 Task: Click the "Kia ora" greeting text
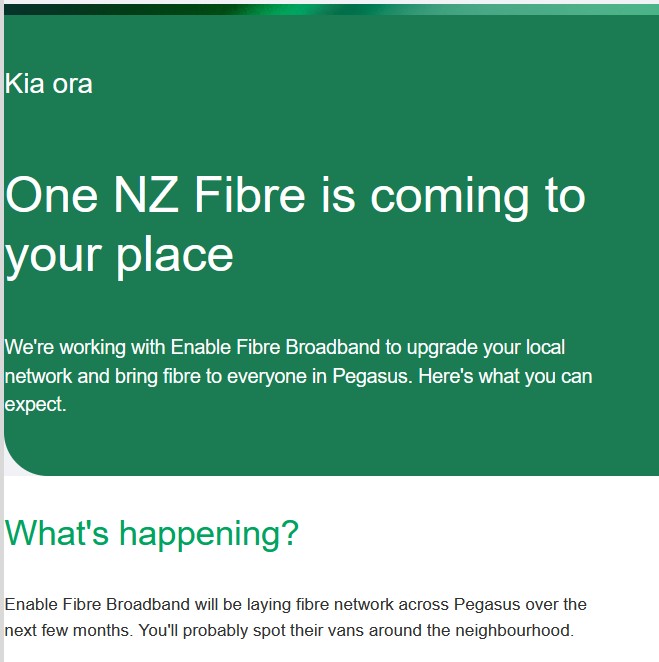click(x=49, y=84)
